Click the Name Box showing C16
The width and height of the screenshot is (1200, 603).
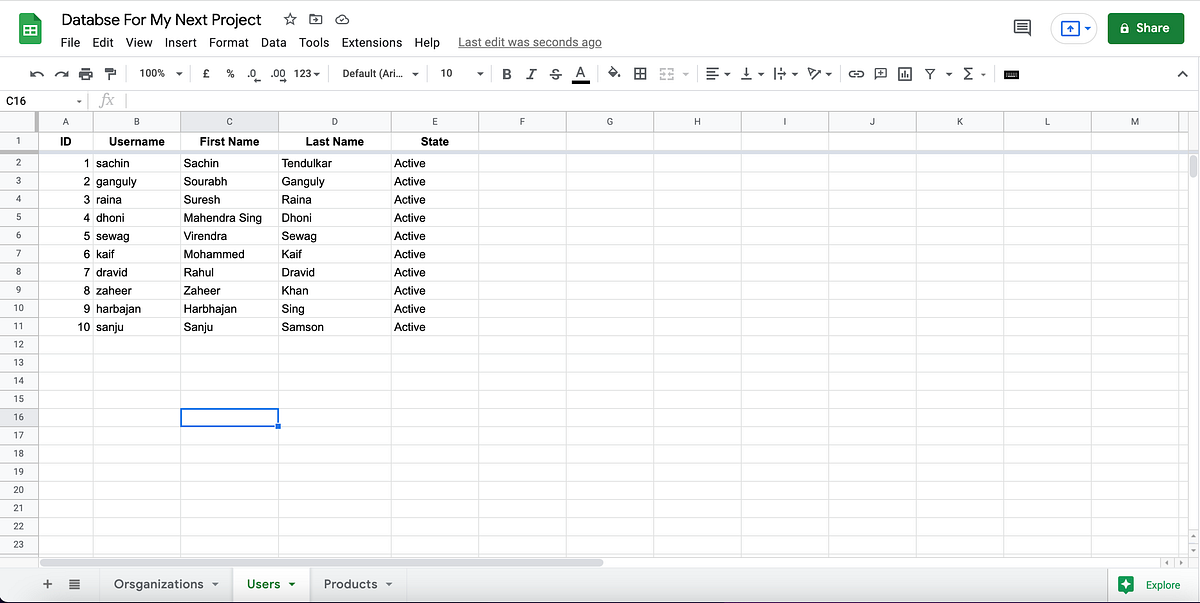pyautogui.click(x=40, y=100)
